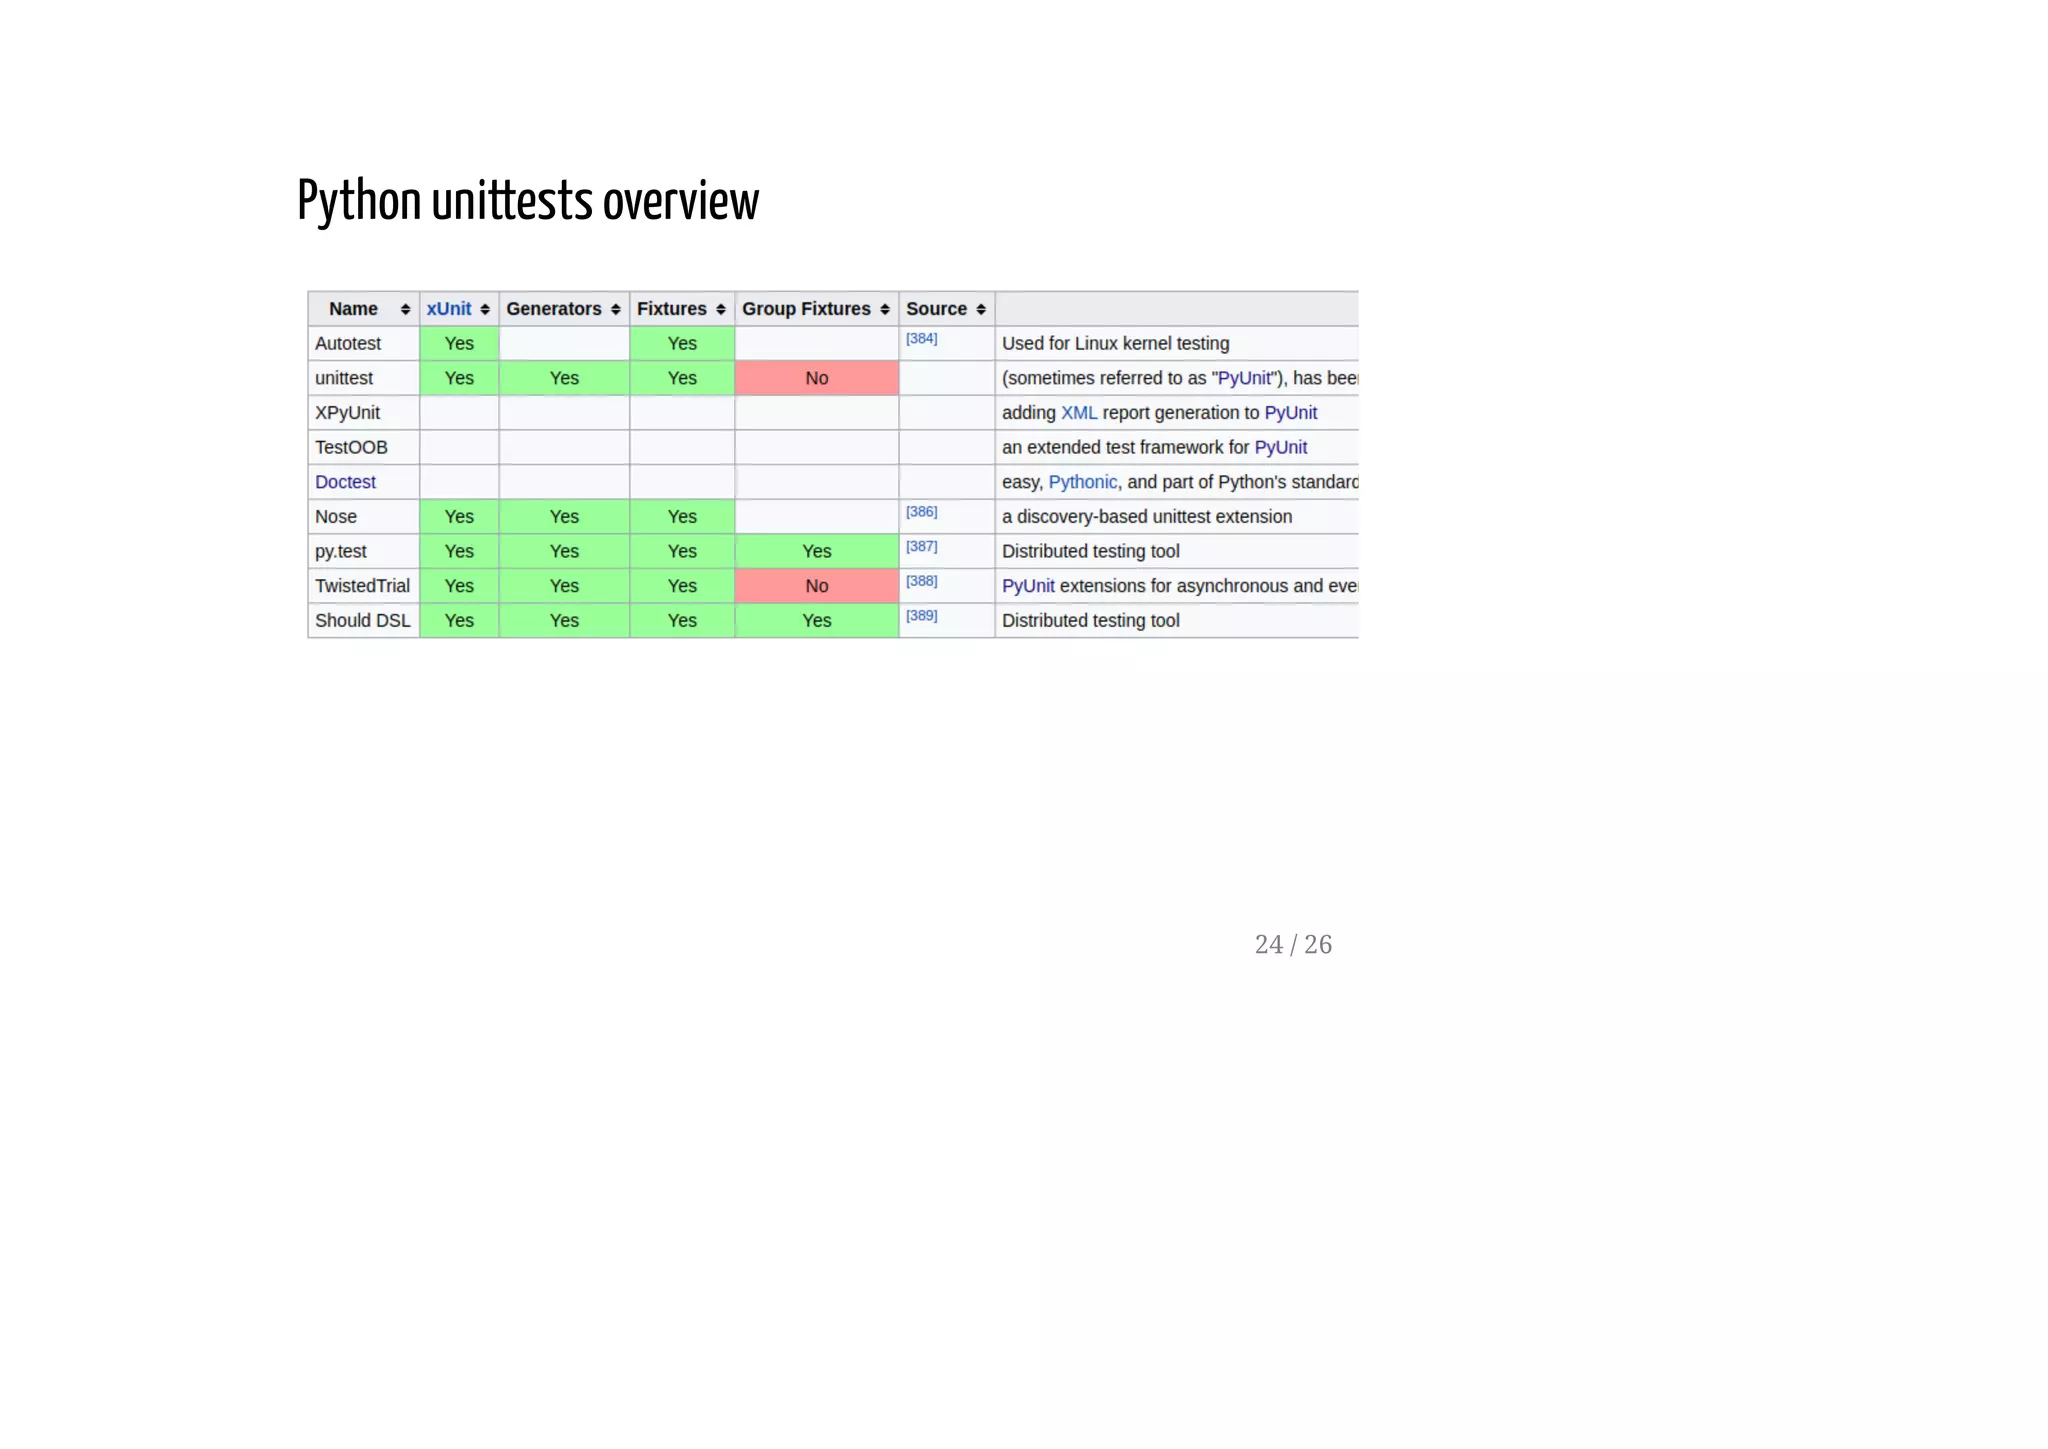The image size is (2048, 1449).
Task: Open the Doctest link in Name column
Action: point(345,482)
